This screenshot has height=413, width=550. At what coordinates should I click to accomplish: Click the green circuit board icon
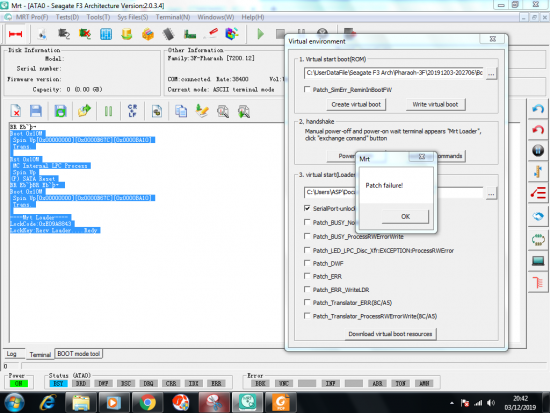pos(190,34)
